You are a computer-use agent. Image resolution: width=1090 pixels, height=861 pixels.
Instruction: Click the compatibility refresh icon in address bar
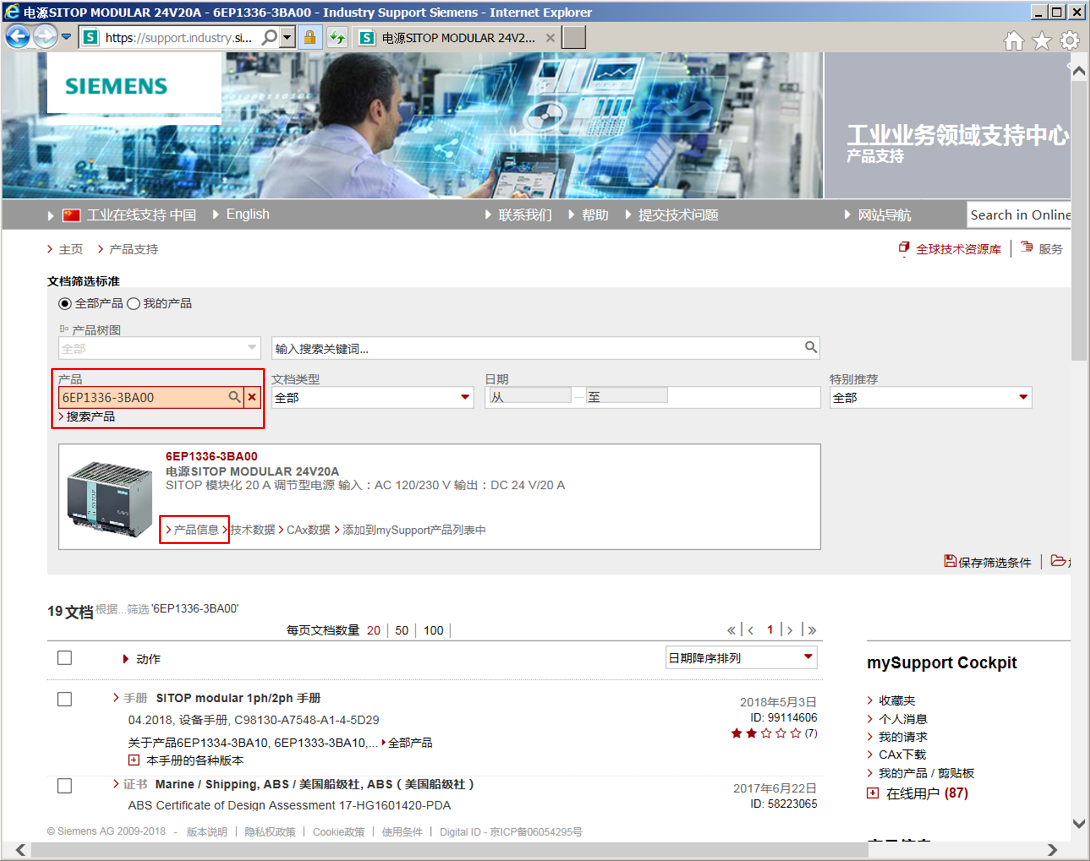click(337, 38)
